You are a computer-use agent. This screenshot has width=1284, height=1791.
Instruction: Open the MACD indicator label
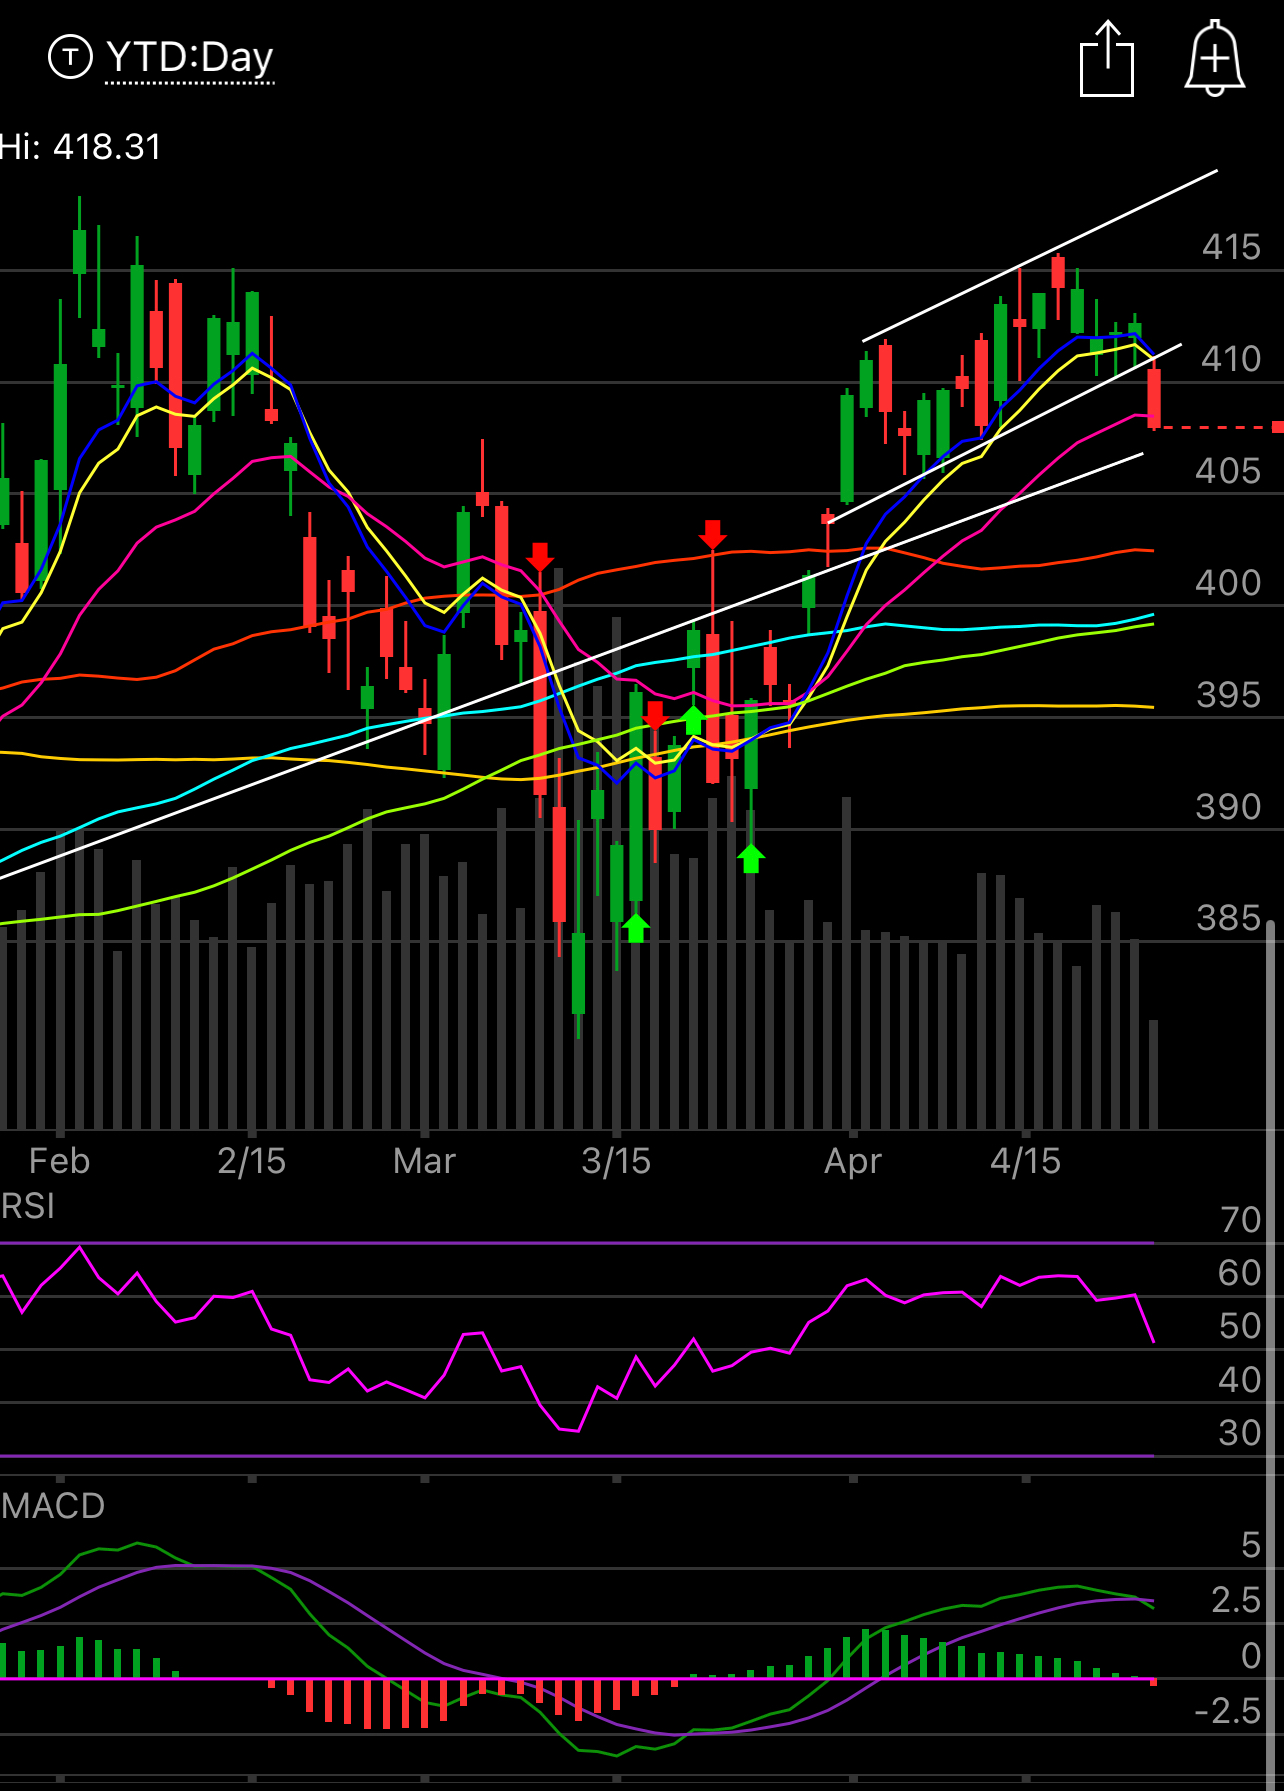pos(53,1506)
